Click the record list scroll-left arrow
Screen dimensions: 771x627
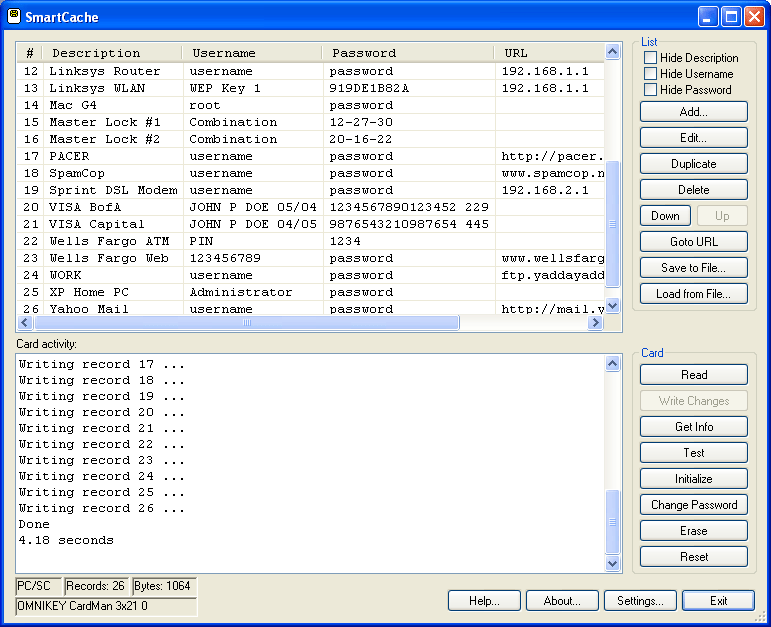tap(25, 323)
